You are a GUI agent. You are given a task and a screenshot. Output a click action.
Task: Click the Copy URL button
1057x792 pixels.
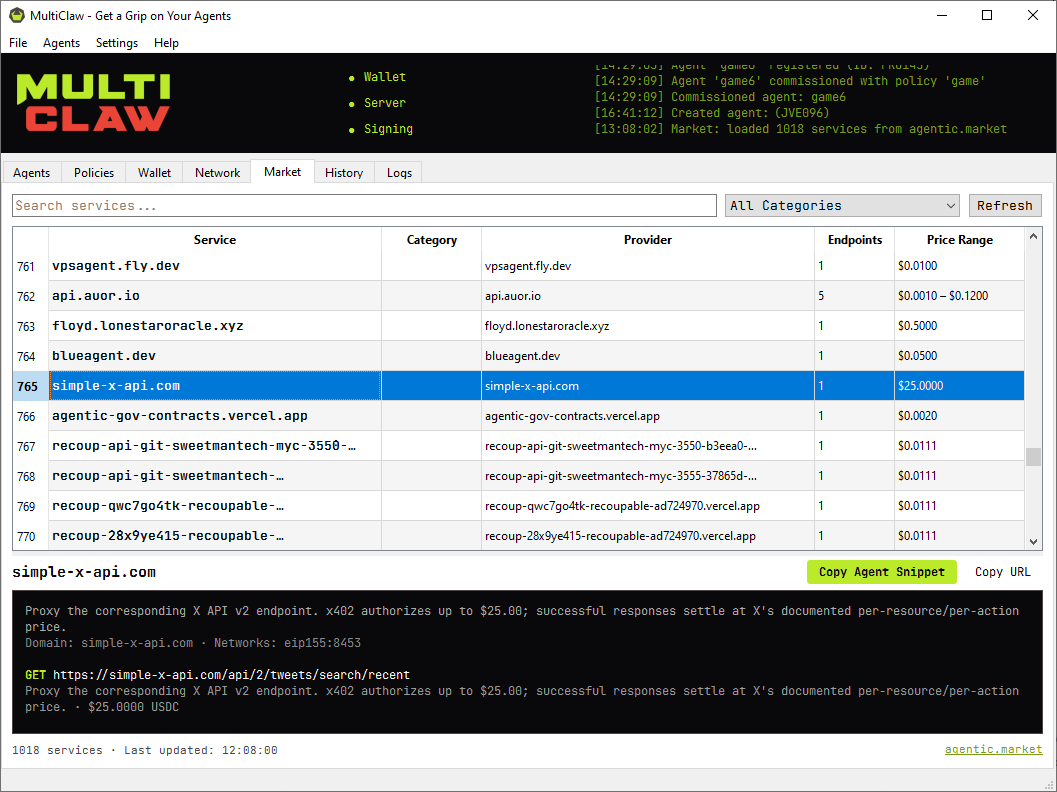pyautogui.click(x=1002, y=572)
